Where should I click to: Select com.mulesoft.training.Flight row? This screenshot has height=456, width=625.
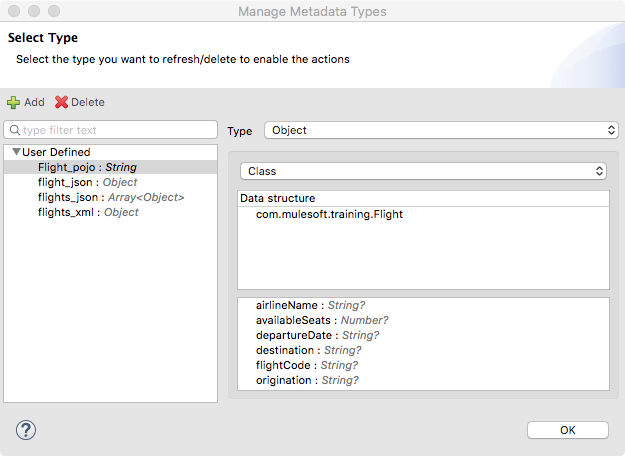pos(423,214)
